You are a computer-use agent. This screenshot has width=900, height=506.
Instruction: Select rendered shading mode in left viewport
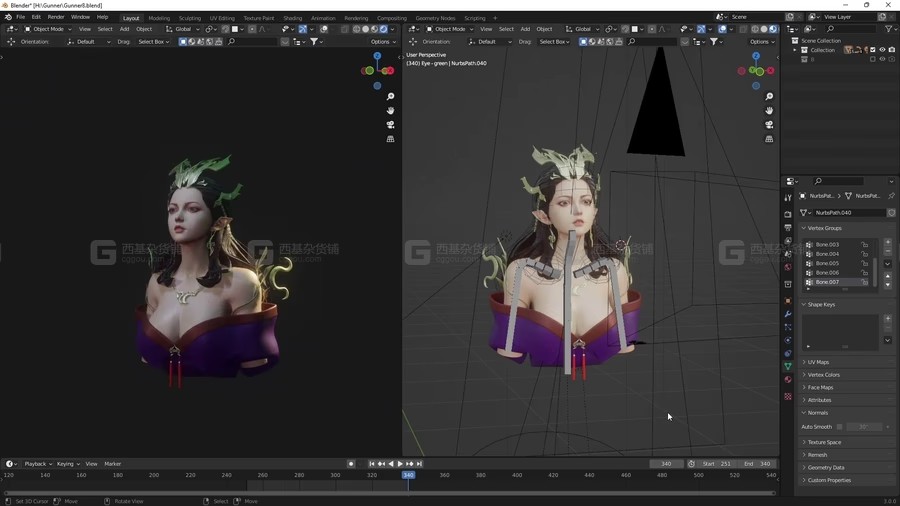coord(383,29)
